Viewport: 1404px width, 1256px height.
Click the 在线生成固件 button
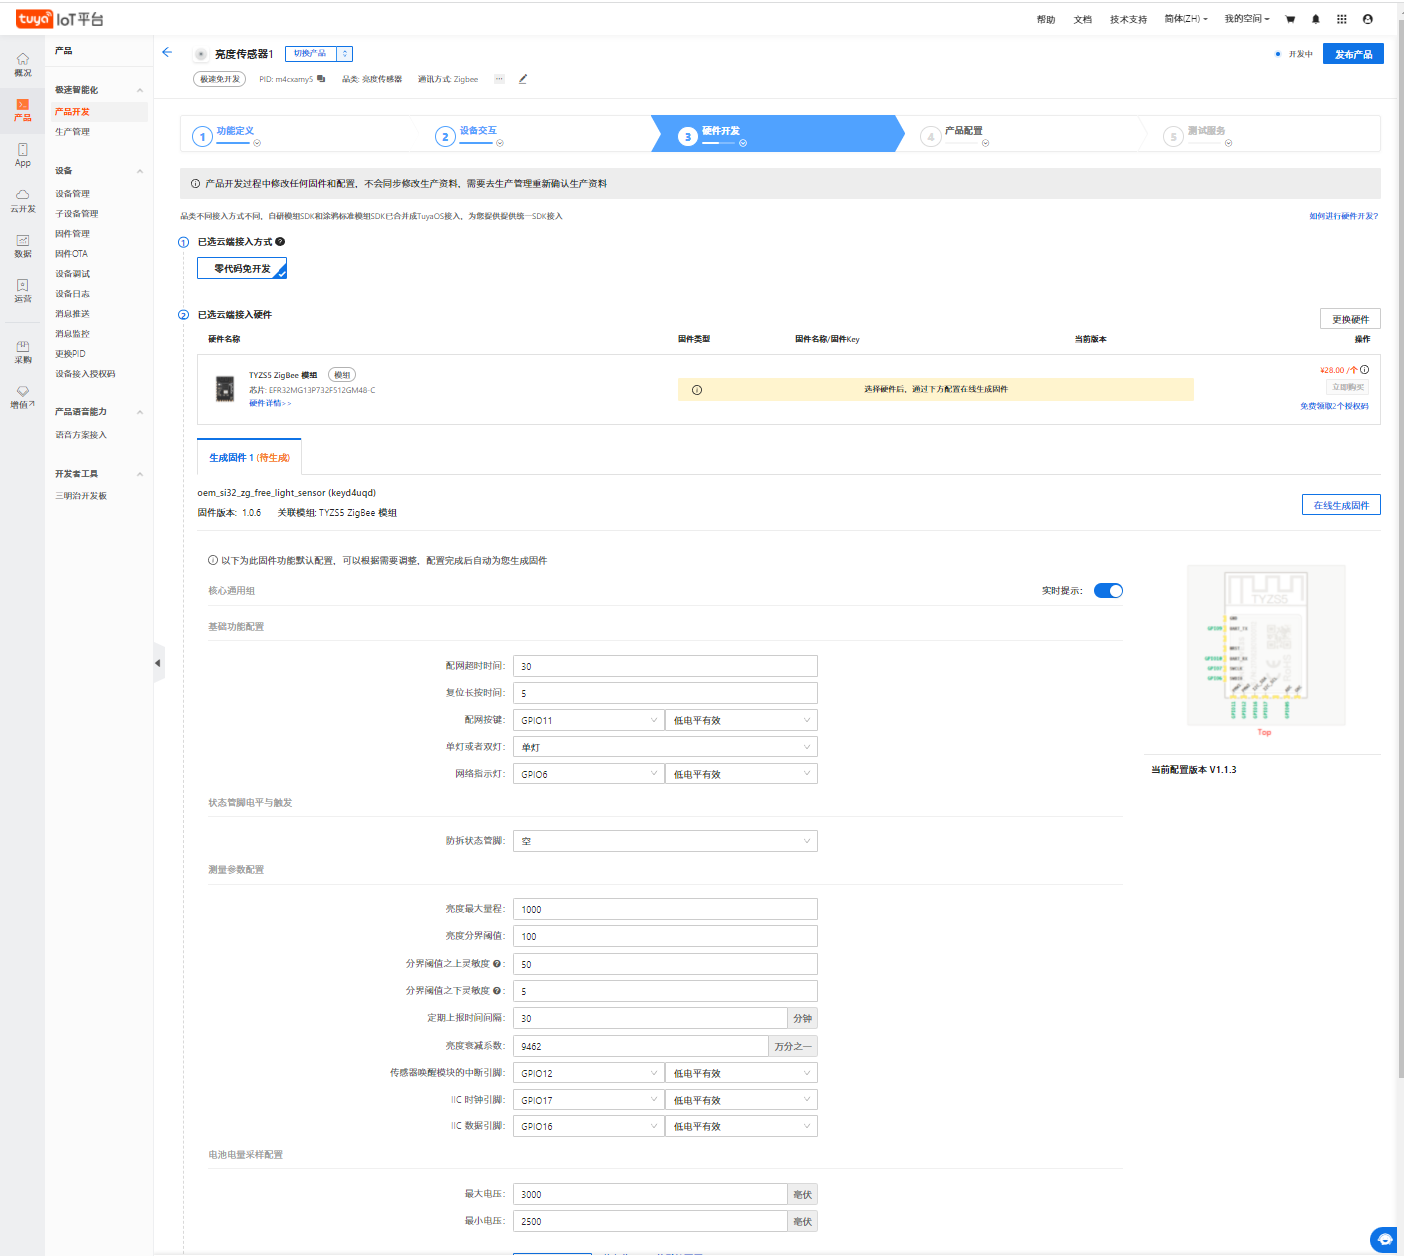point(1340,505)
